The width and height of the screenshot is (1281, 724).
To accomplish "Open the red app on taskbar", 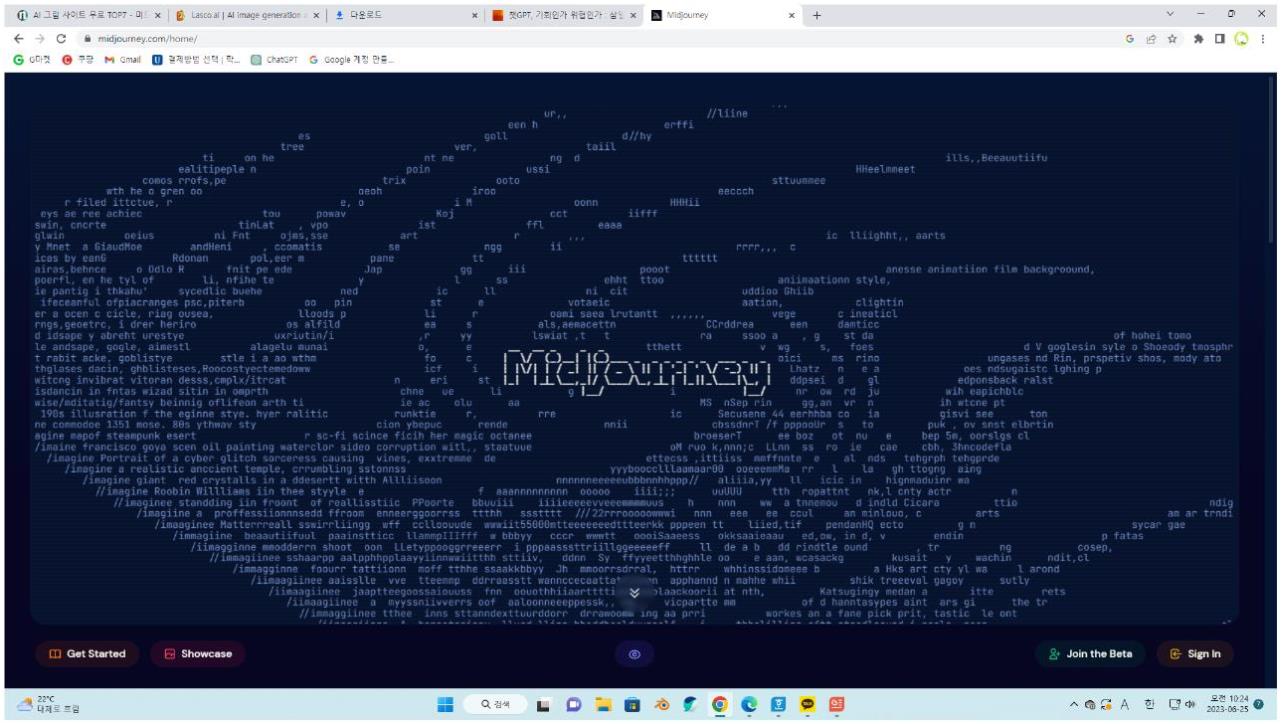I will click(837, 705).
